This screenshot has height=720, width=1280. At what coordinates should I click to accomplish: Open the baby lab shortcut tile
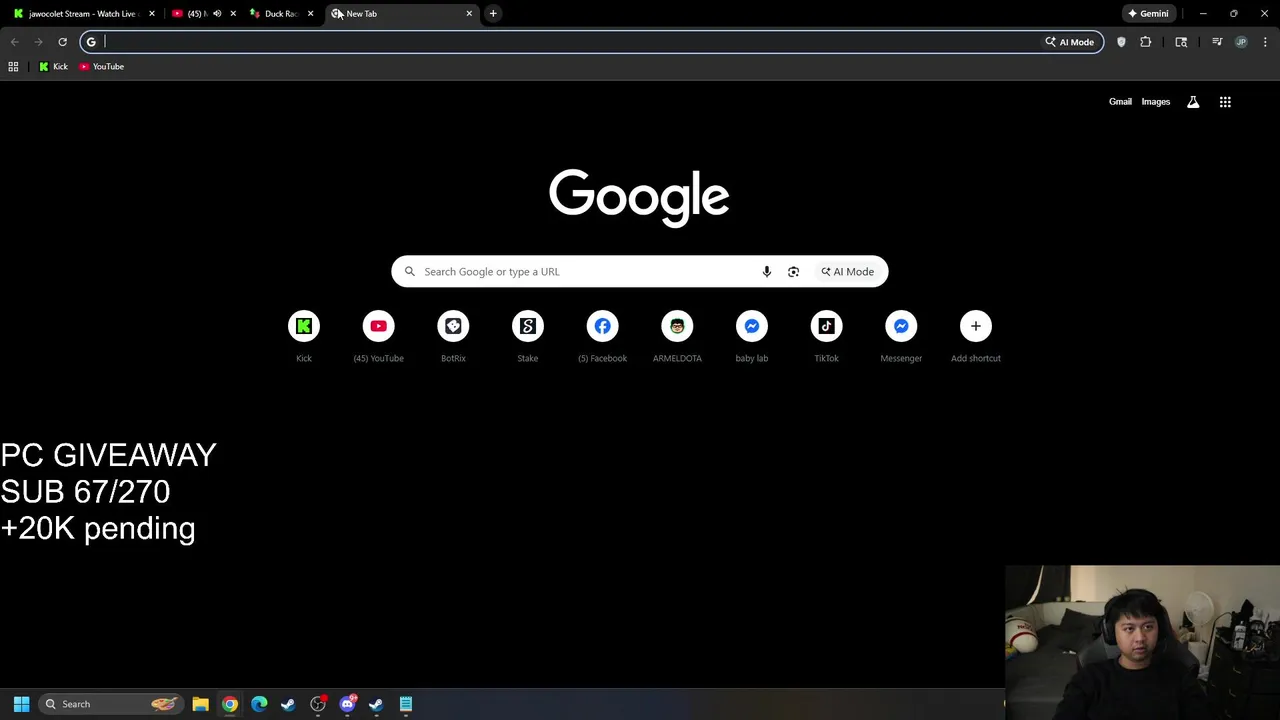coord(752,337)
